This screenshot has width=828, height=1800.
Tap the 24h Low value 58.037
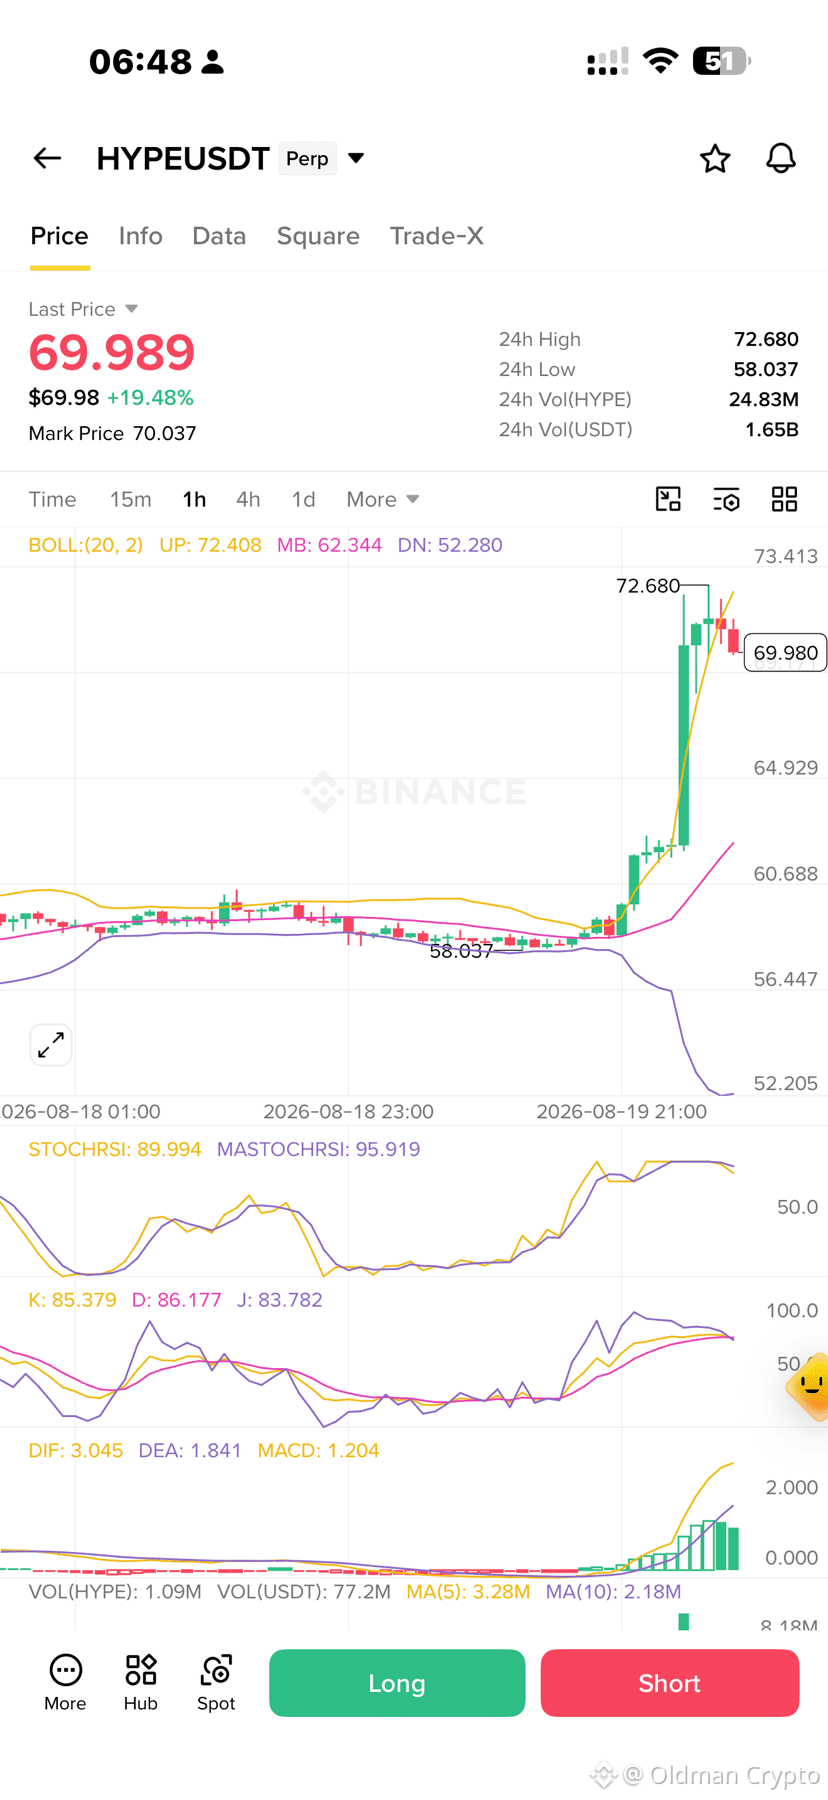(766, 369)
